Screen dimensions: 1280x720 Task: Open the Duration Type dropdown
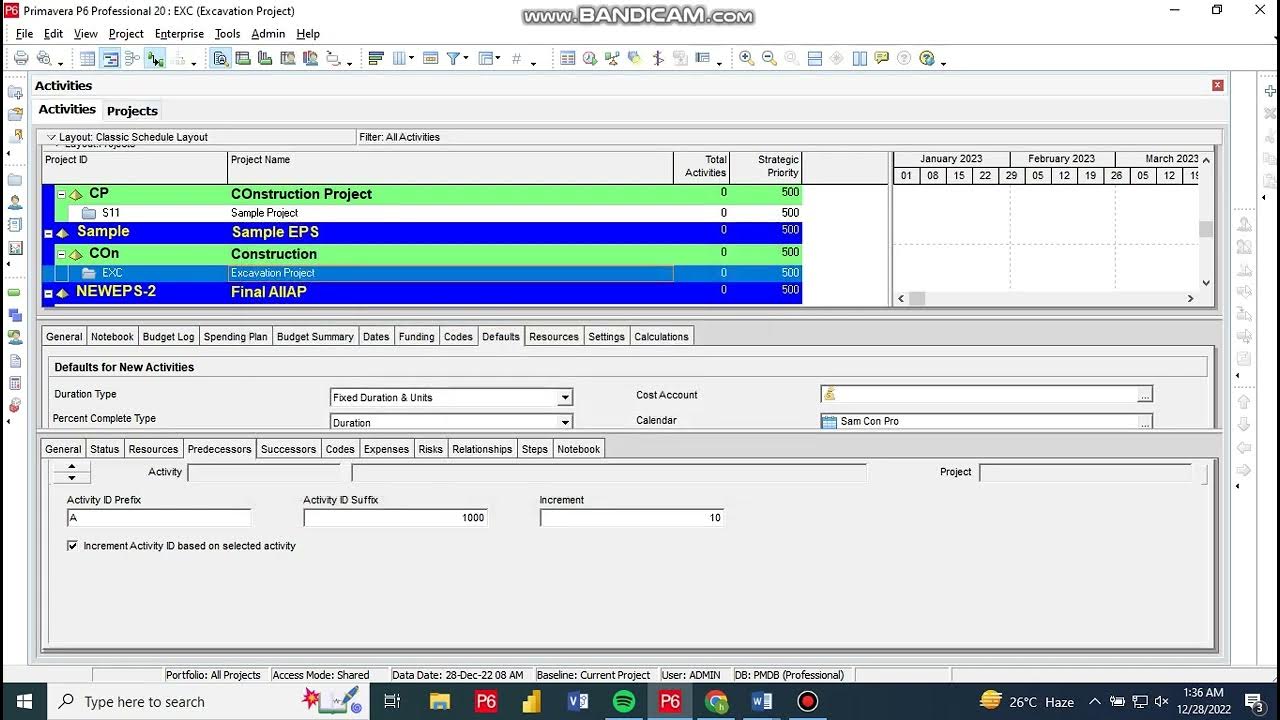pyautogui.click(x=565, y=398)
